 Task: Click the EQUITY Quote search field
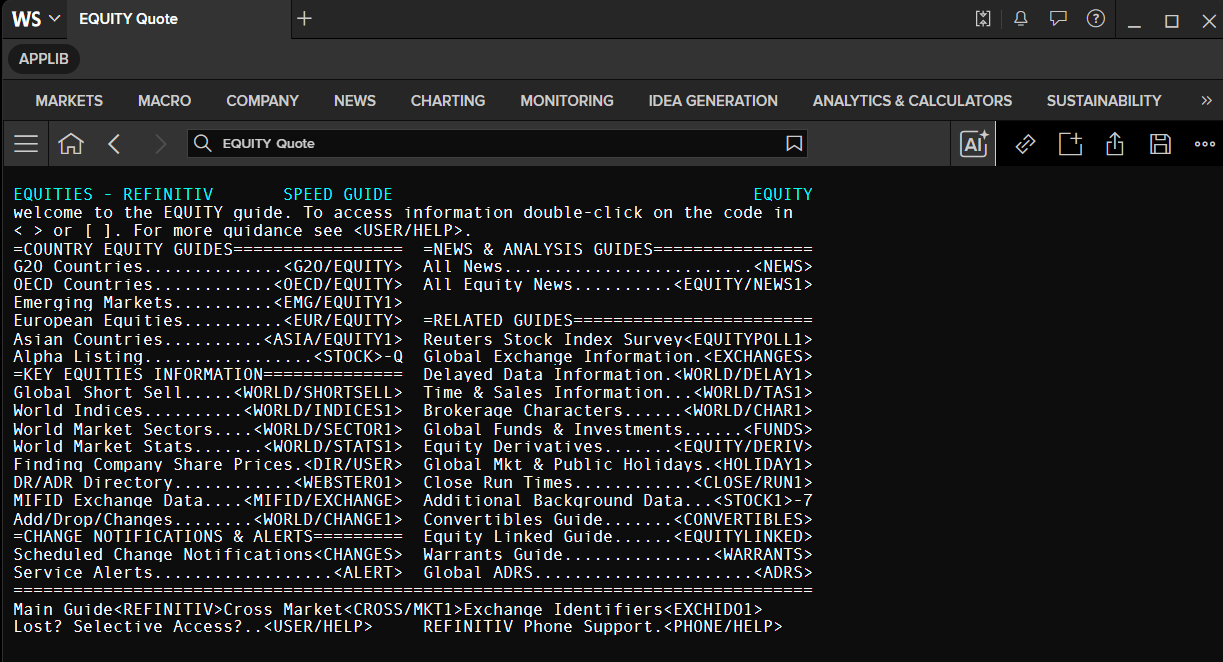pyautogui.click(x=497, y=144)
